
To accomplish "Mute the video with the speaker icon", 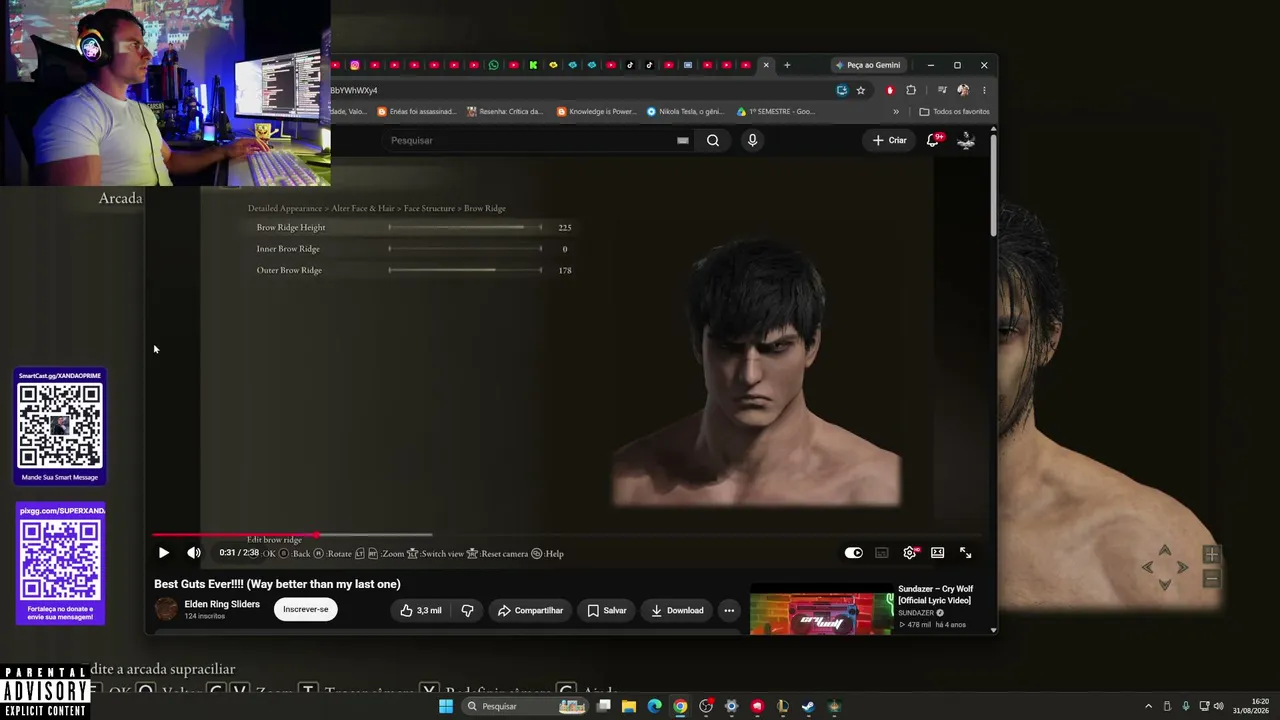I will click(x=194, y=553).
